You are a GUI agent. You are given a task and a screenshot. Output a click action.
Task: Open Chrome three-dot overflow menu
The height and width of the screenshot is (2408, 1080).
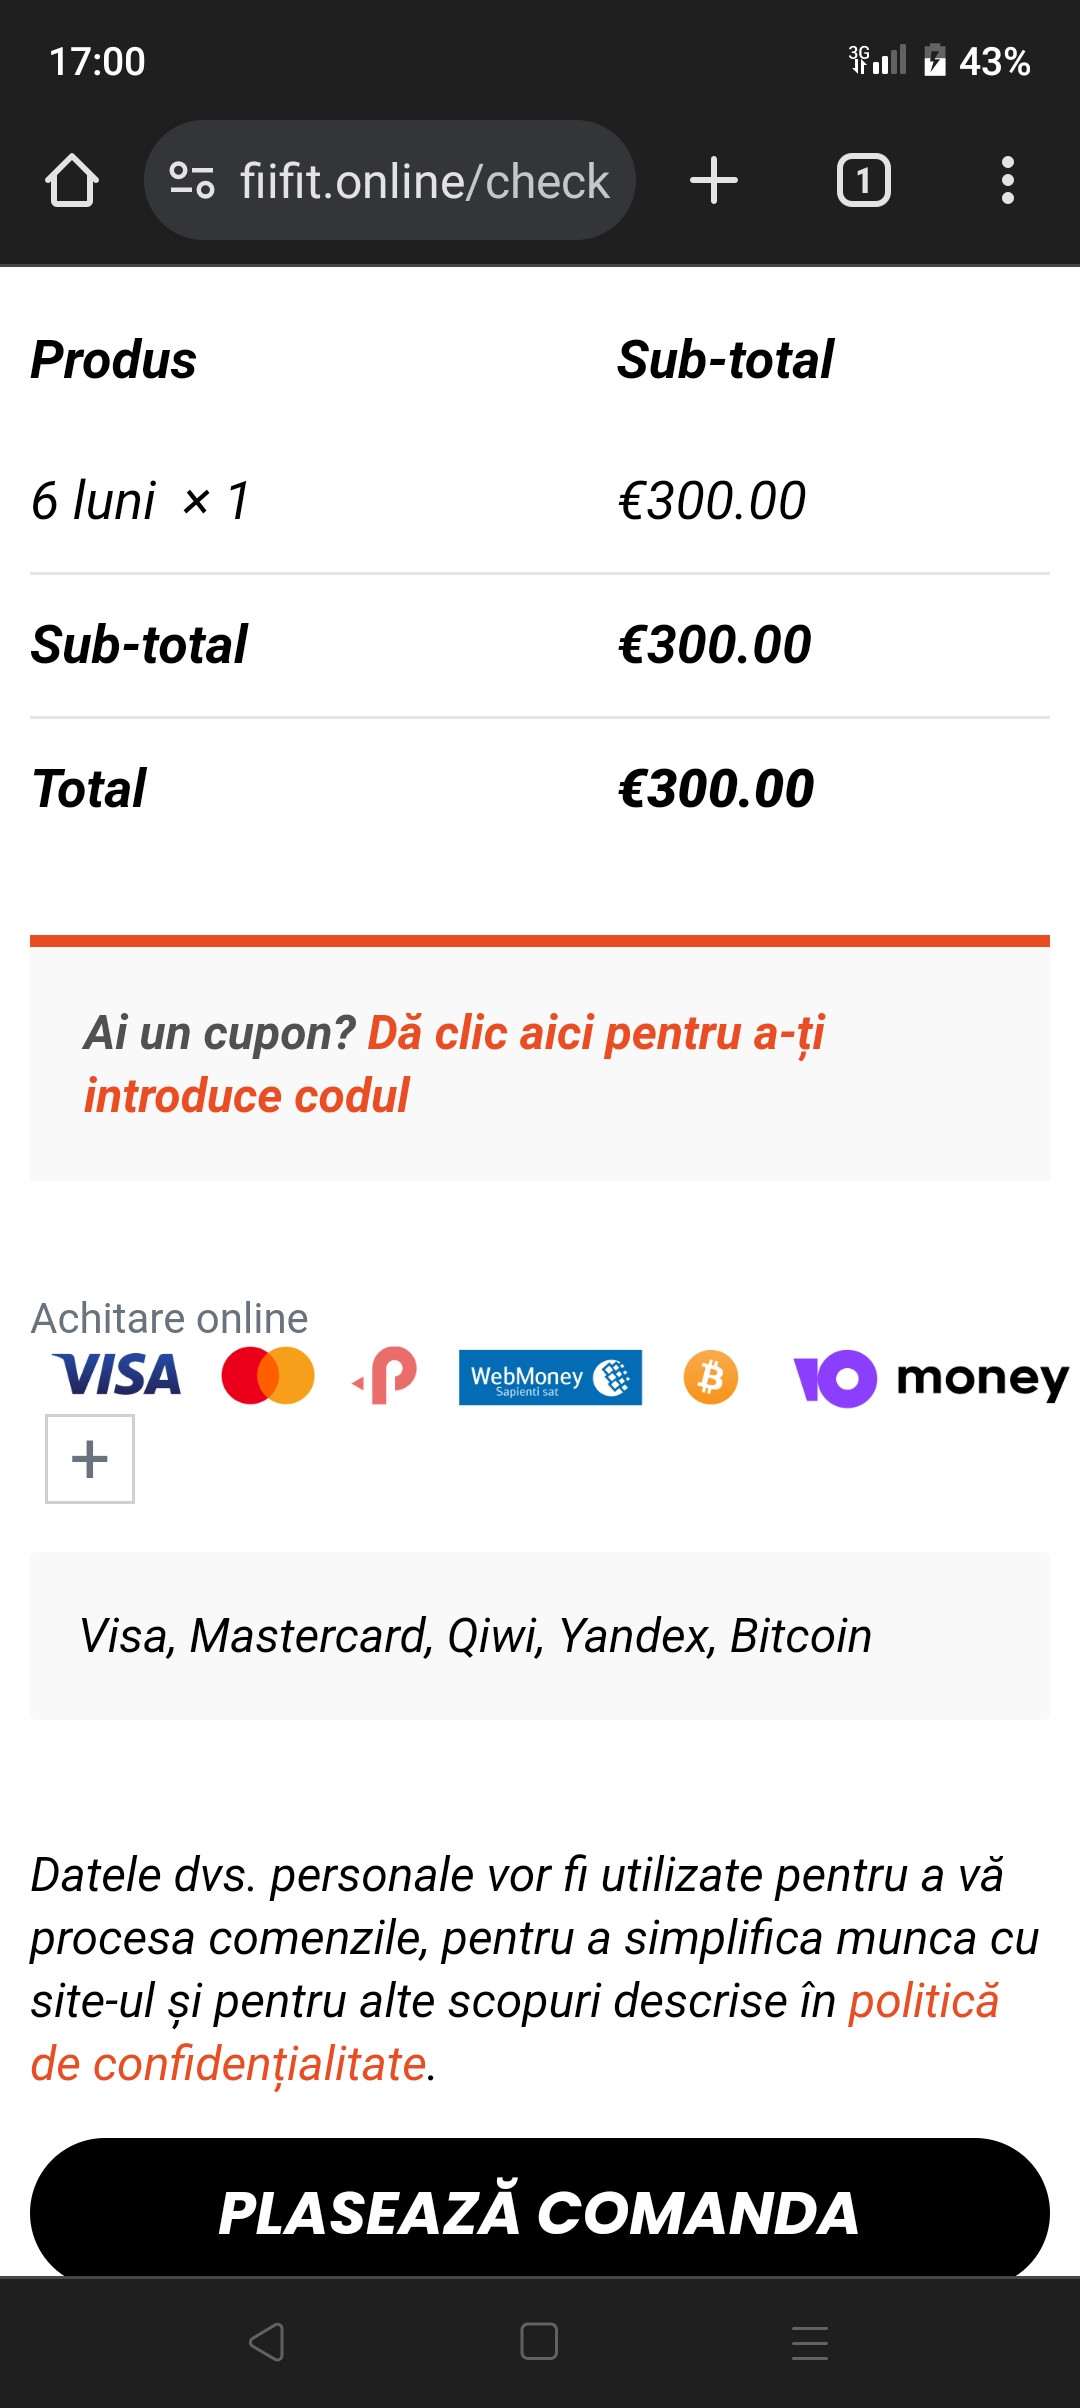1007,181
